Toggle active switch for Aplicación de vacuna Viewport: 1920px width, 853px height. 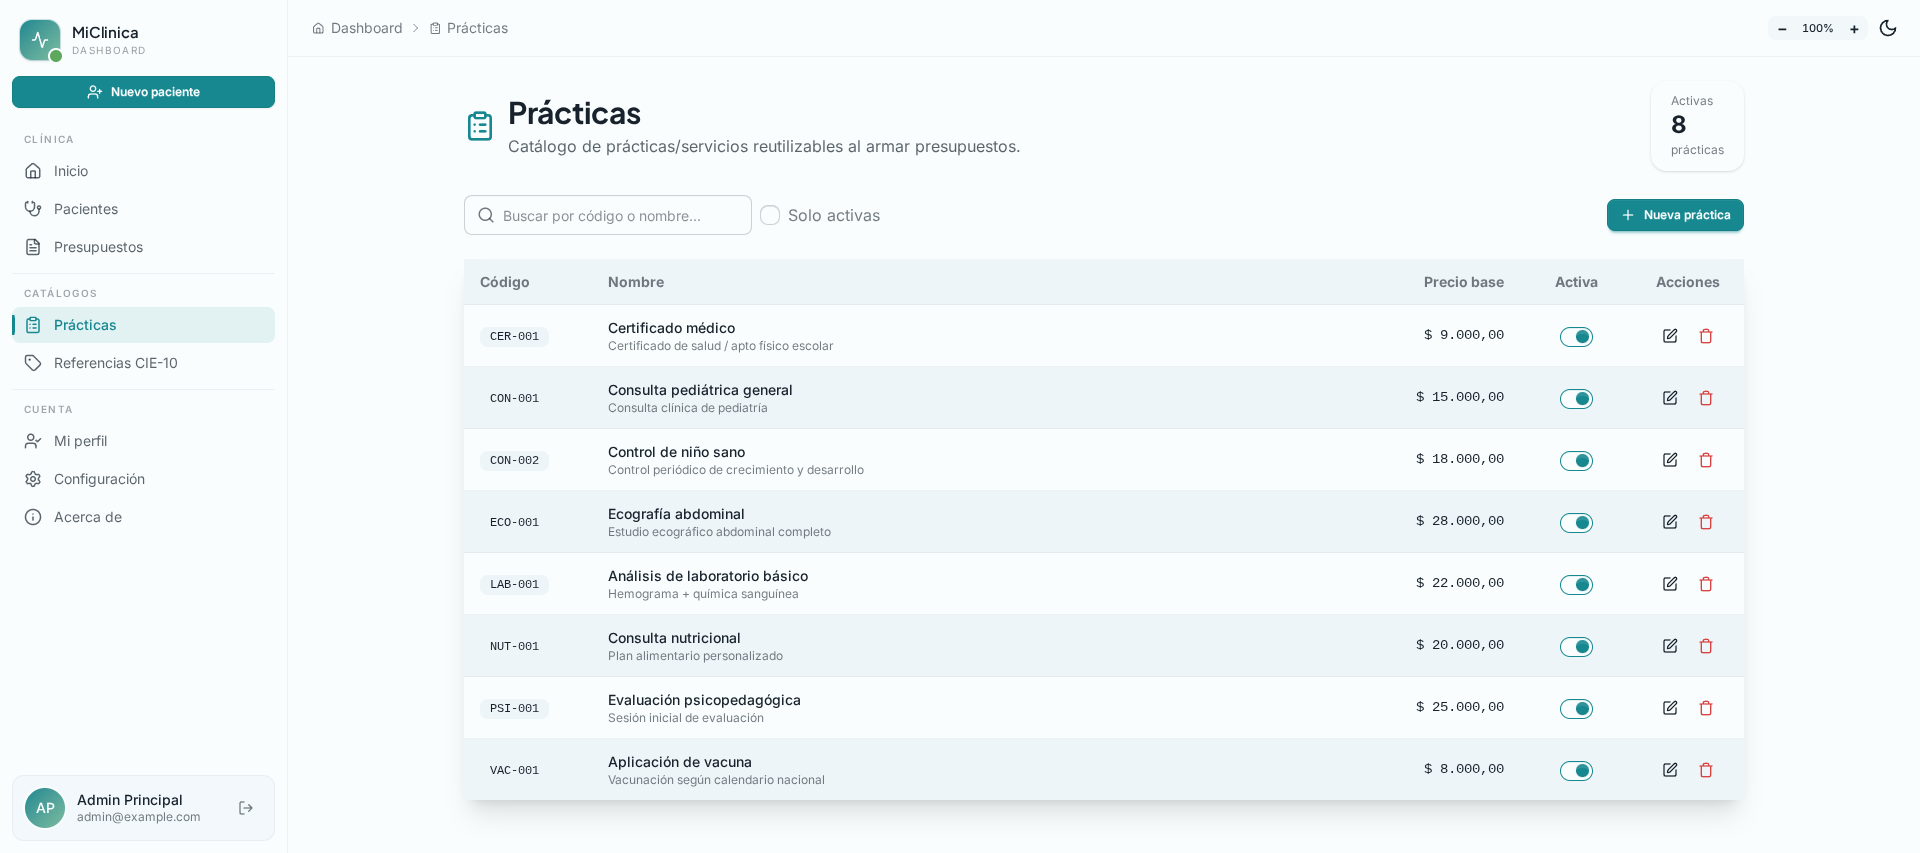tap(1576, 771)
